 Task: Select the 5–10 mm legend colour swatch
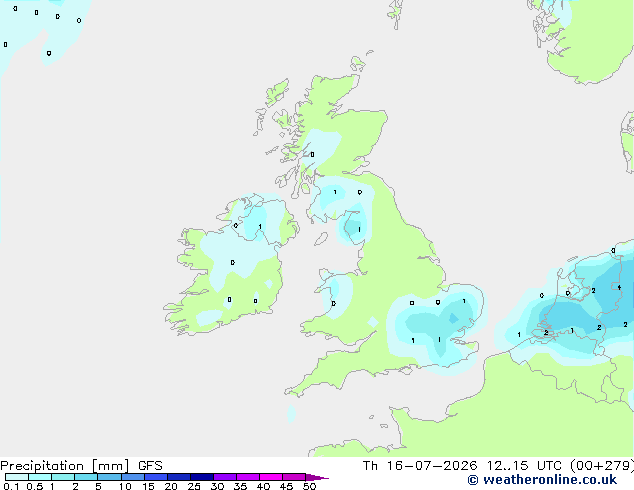(109, 477)
